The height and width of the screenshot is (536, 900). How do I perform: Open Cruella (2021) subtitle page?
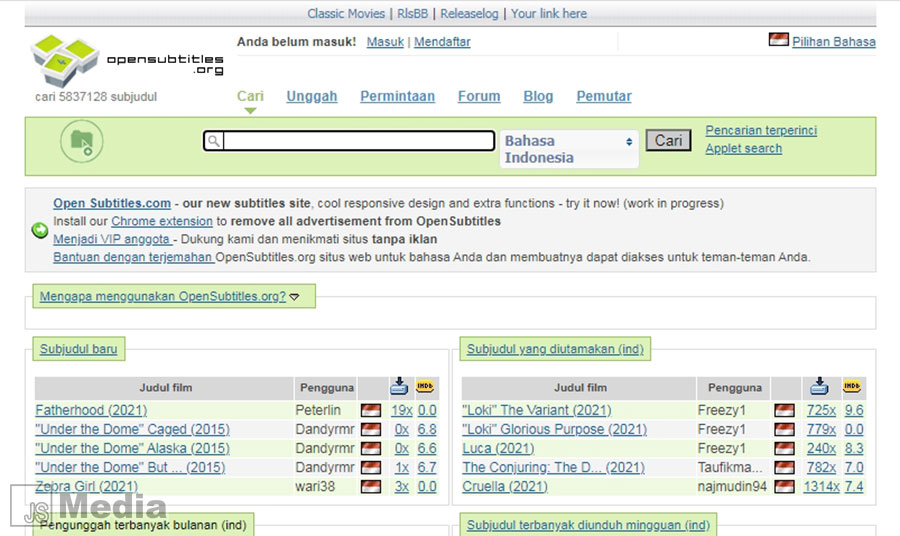pos(505,487)
